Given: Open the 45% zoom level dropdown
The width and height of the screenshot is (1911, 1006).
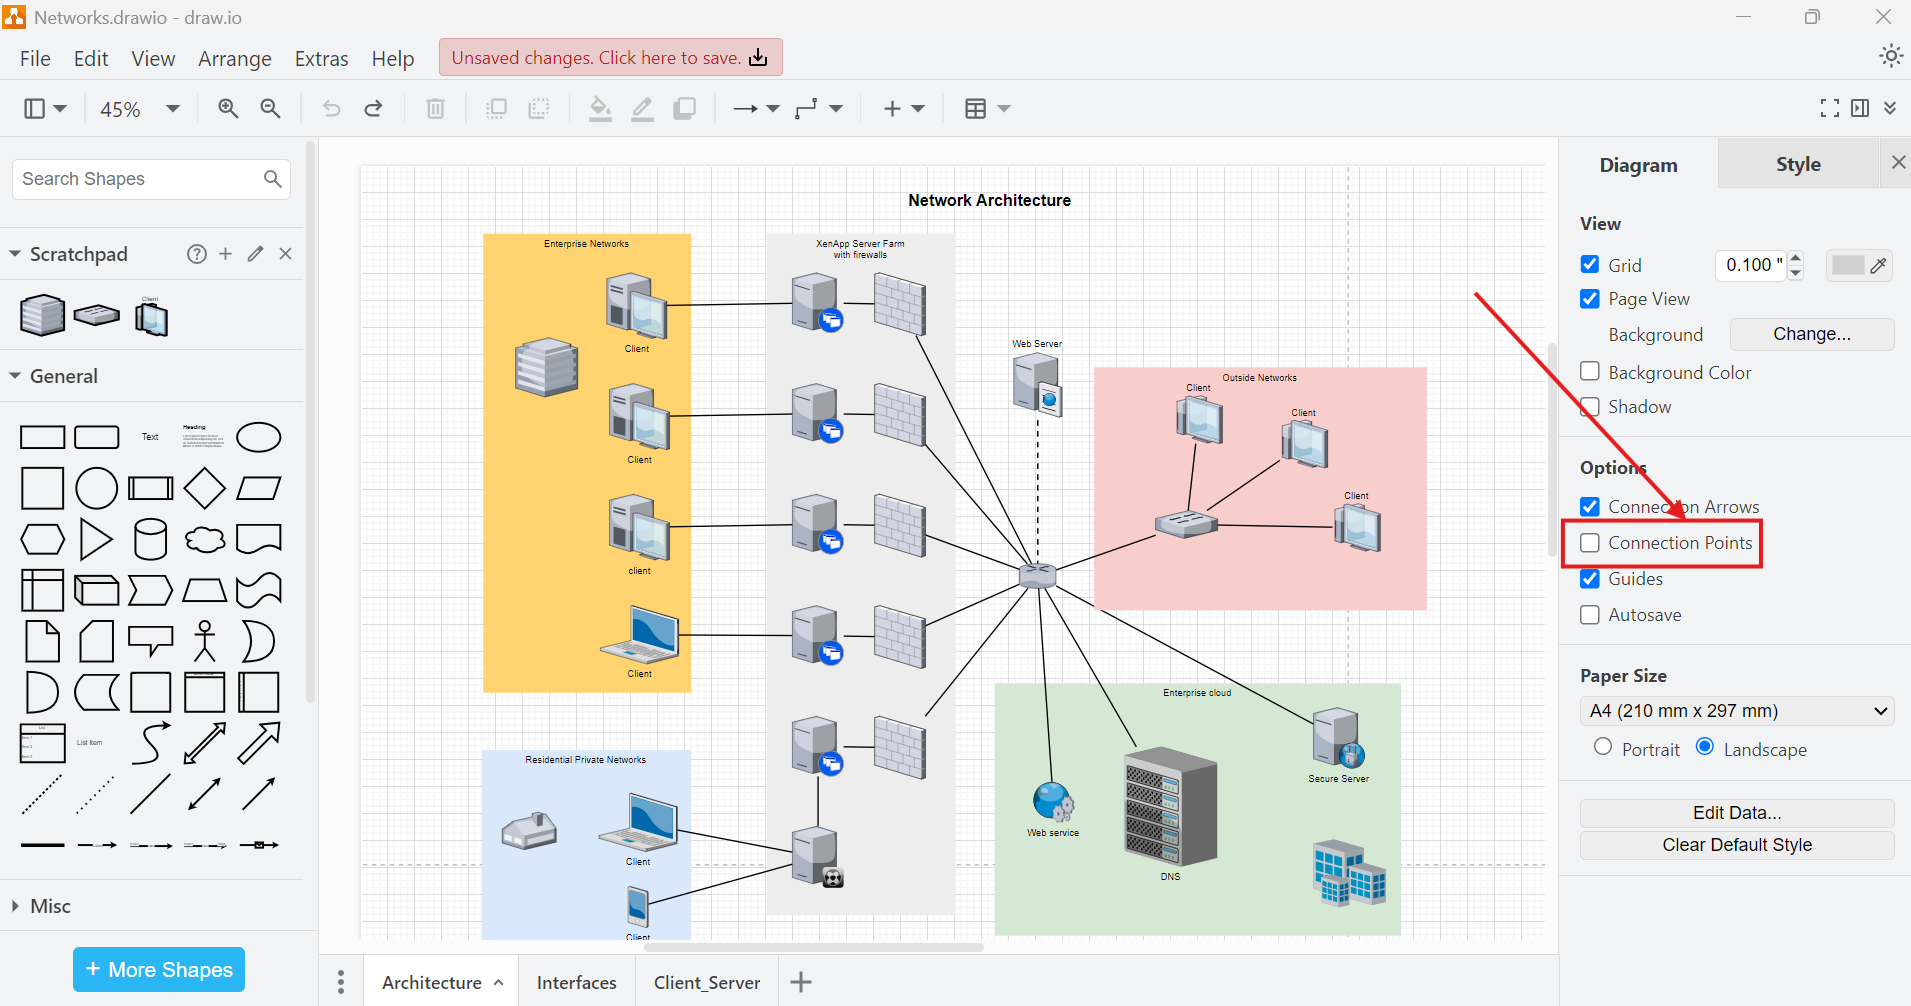Looking at the screenshot, I should tap(140, 108).
